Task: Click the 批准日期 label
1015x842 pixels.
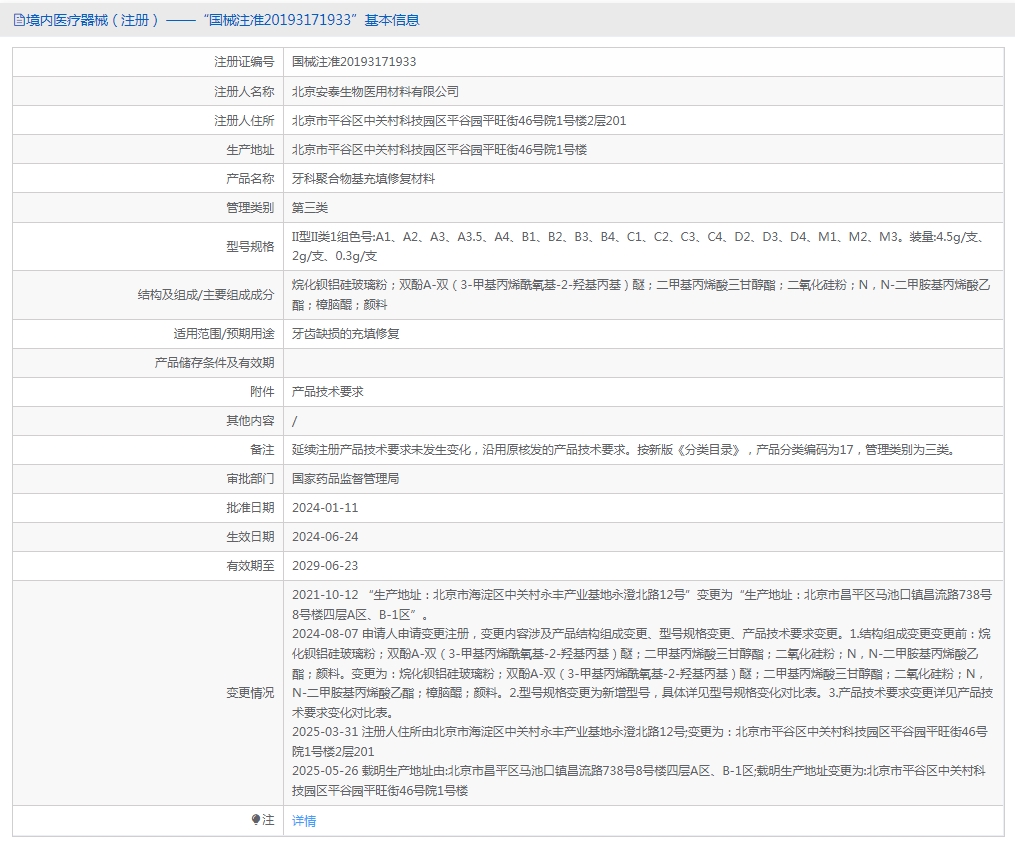Action: click(250, 507)
